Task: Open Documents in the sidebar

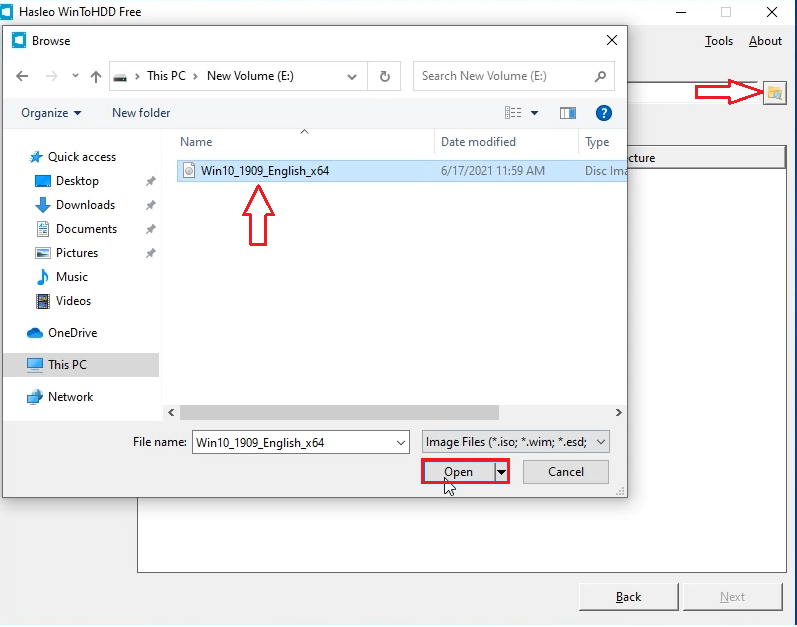Action: point(86,229)
